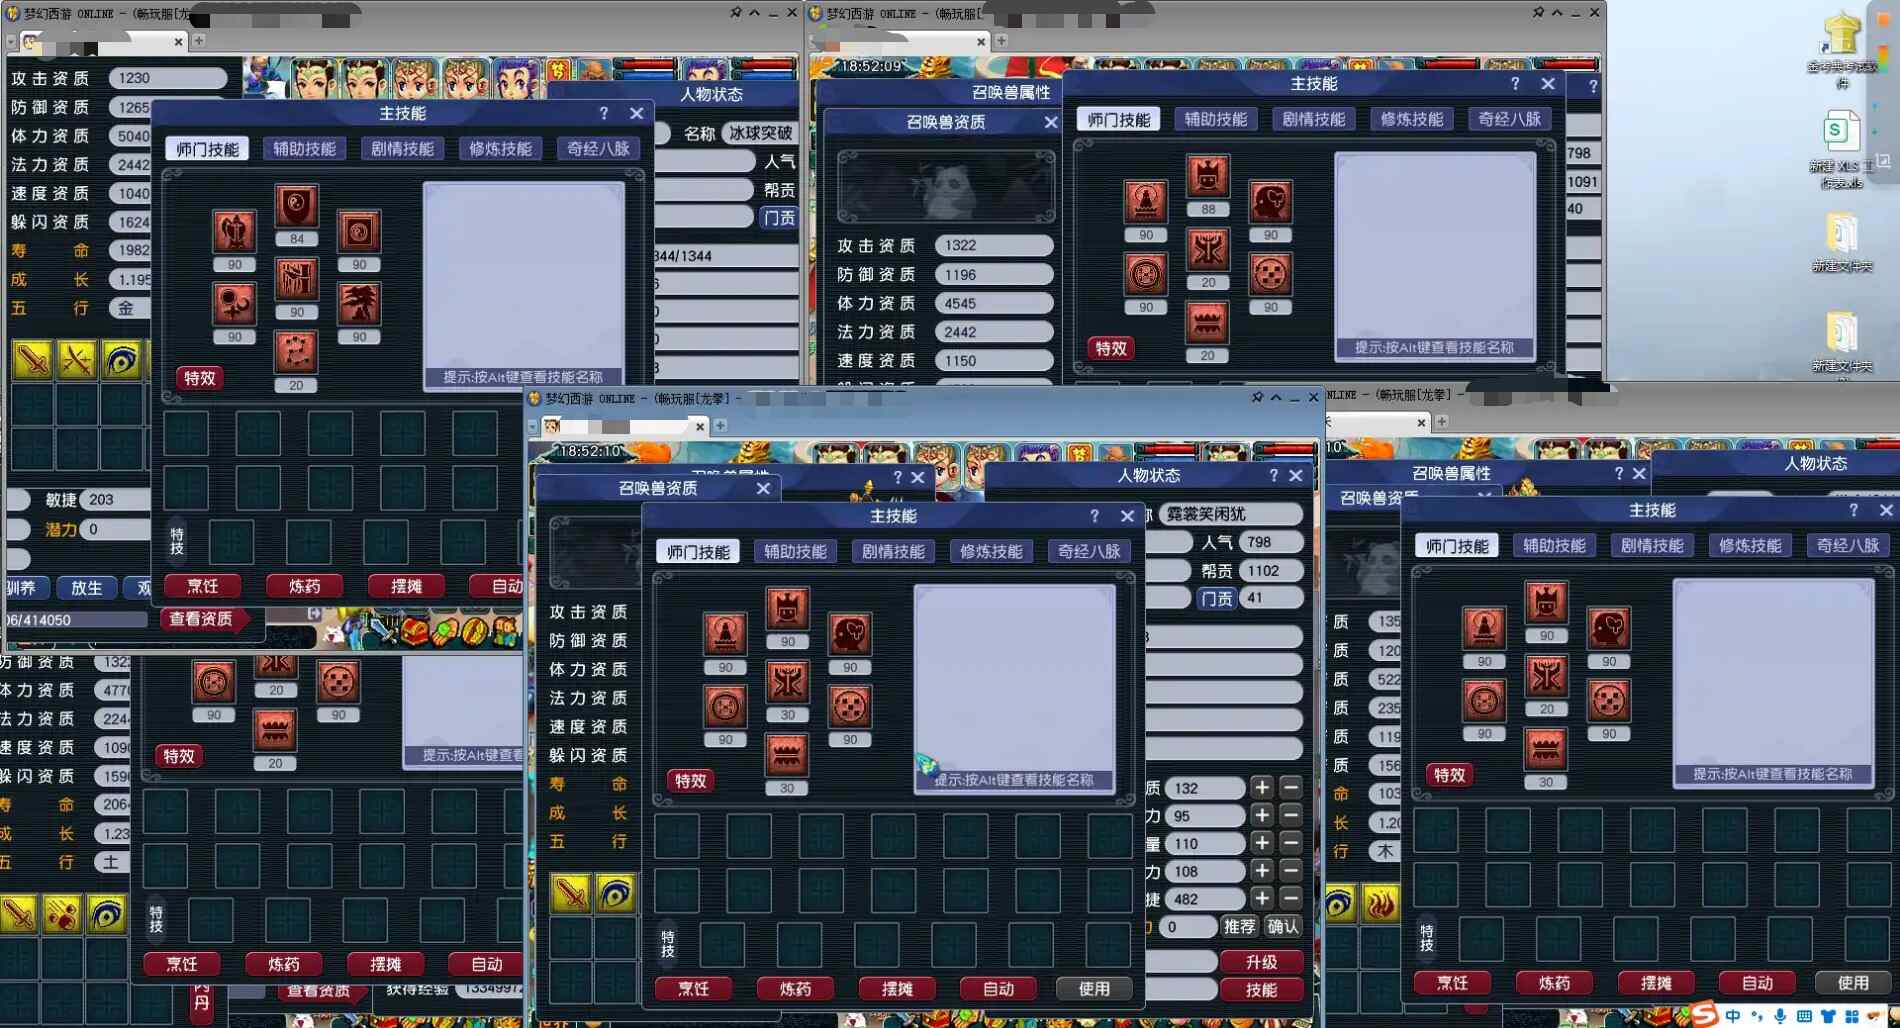Click 门贡 button beside value 41
The height and width of the screenshot is (1028, 1900).
[x=1216, y=598]
